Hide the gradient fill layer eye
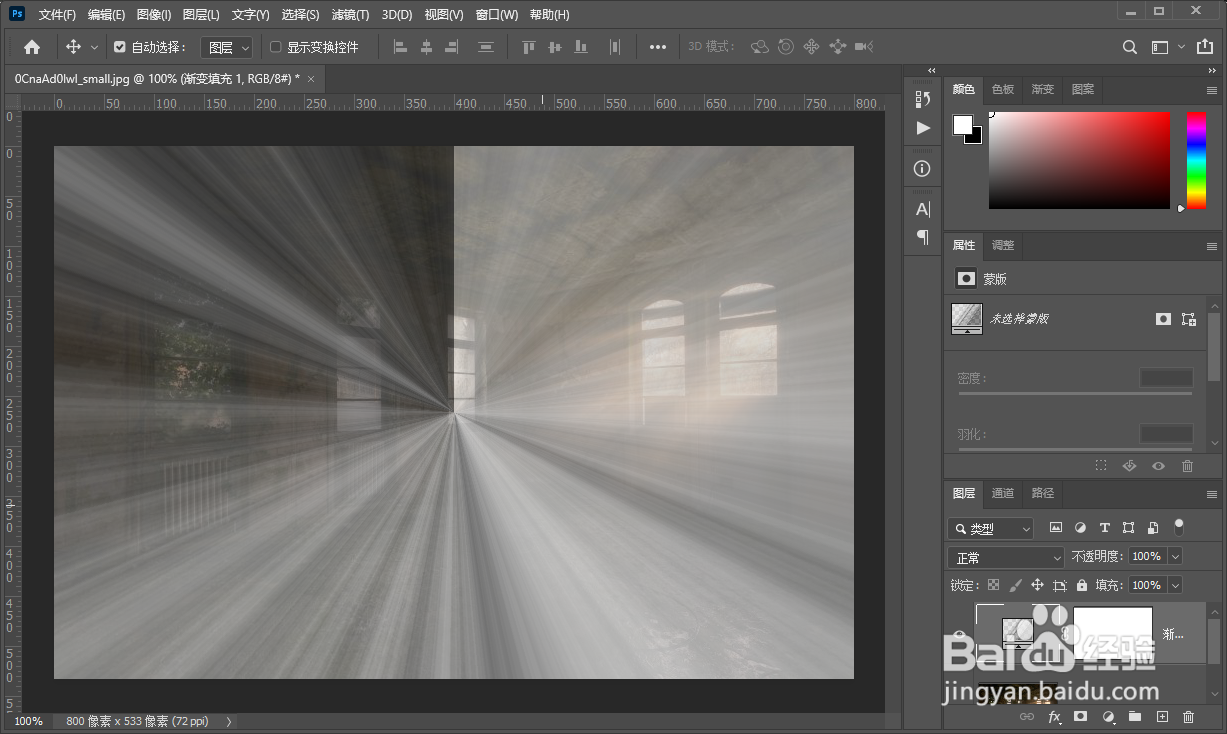 coord(959,634)
